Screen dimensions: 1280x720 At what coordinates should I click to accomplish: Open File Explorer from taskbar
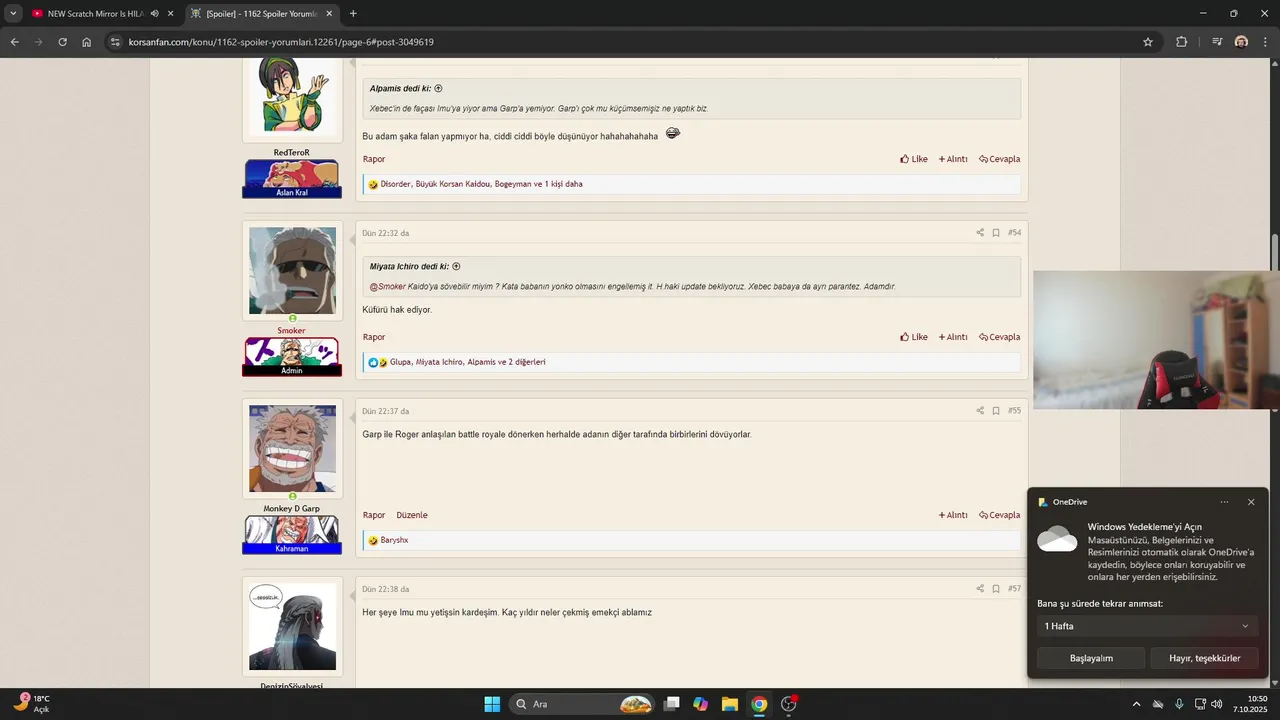point(730,704)
